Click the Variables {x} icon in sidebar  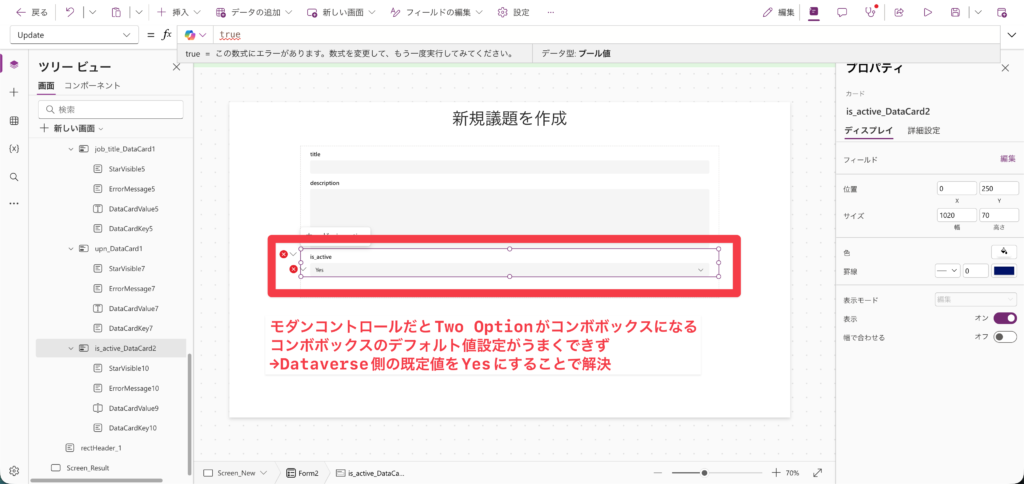click(14, 148)
